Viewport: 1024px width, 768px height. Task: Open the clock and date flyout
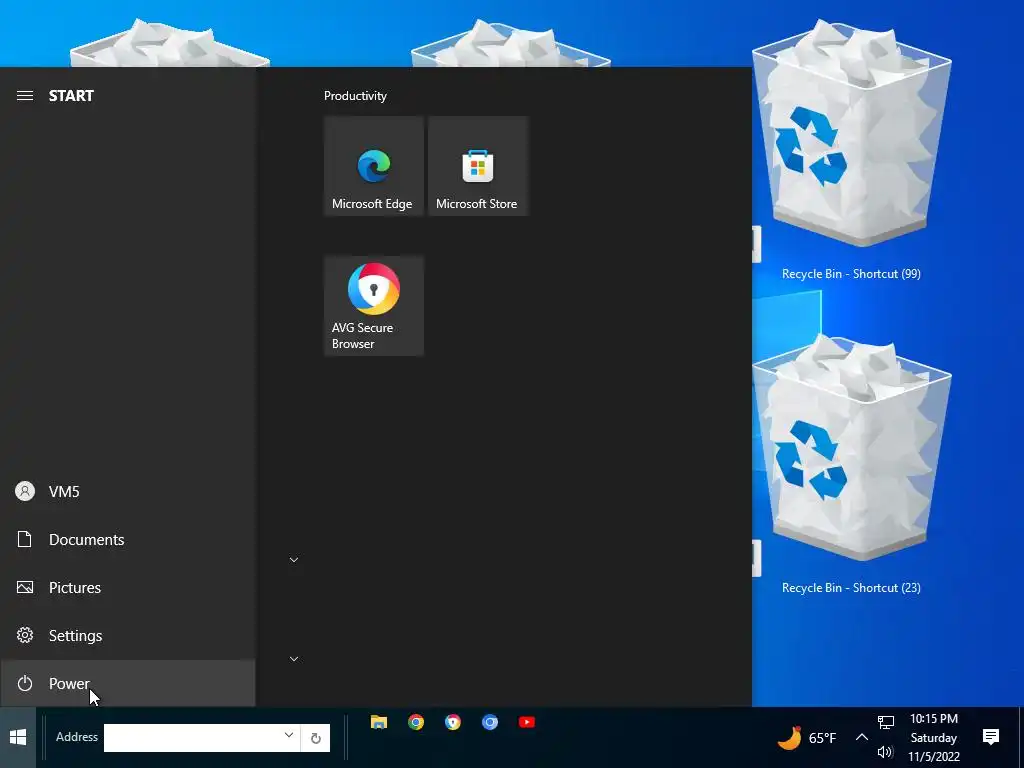point(934,738)
